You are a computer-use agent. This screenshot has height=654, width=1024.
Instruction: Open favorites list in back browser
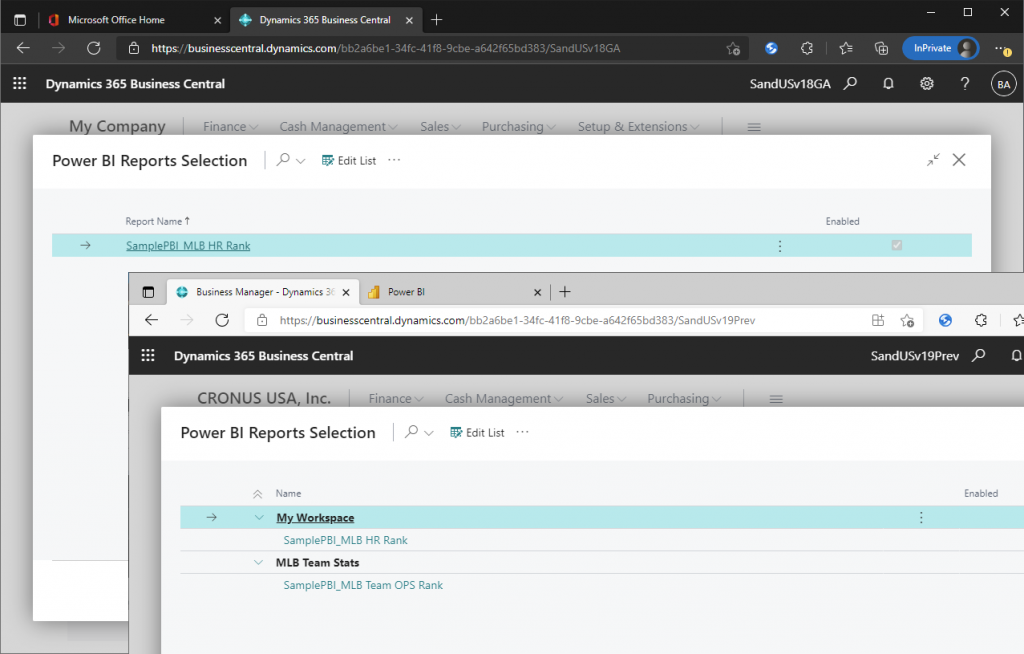coord(846,48)
